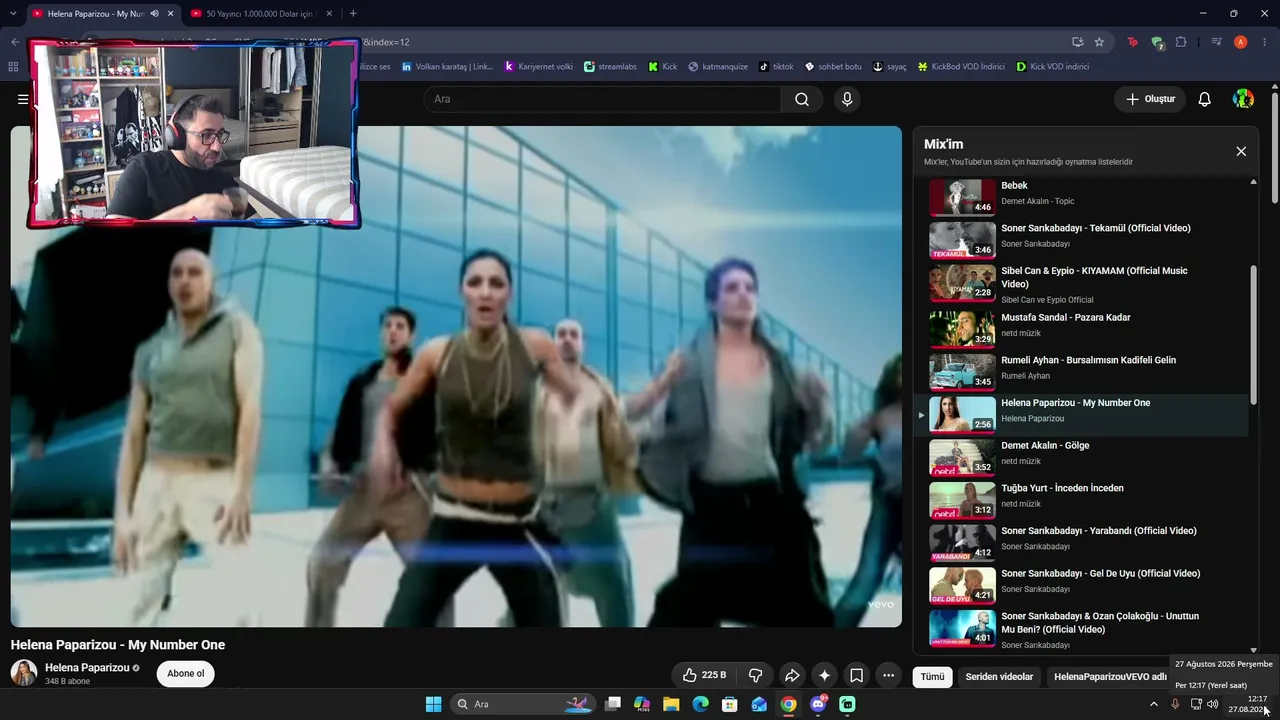Viewport: 1280px width, 720px height.
Task: Open the sohbet botu bookmark
Action: [x=832, y=67]
